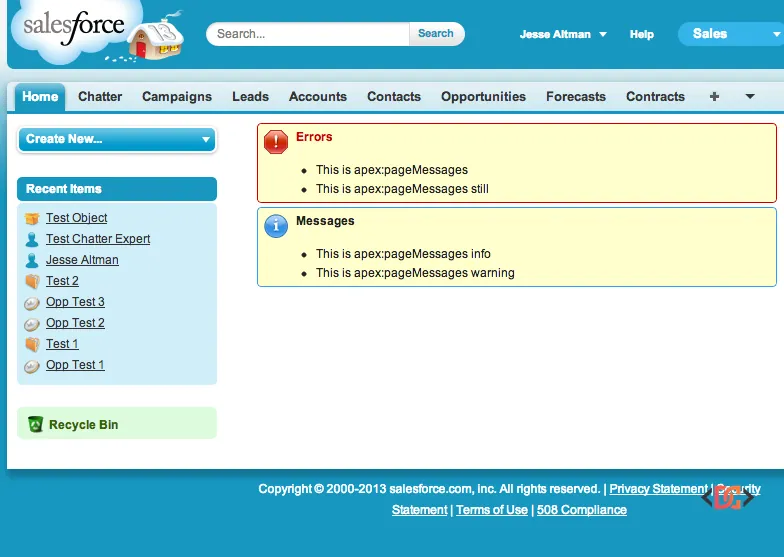784x557 pixels.
Task: Open the Campaigns tab
Action: 177,96
